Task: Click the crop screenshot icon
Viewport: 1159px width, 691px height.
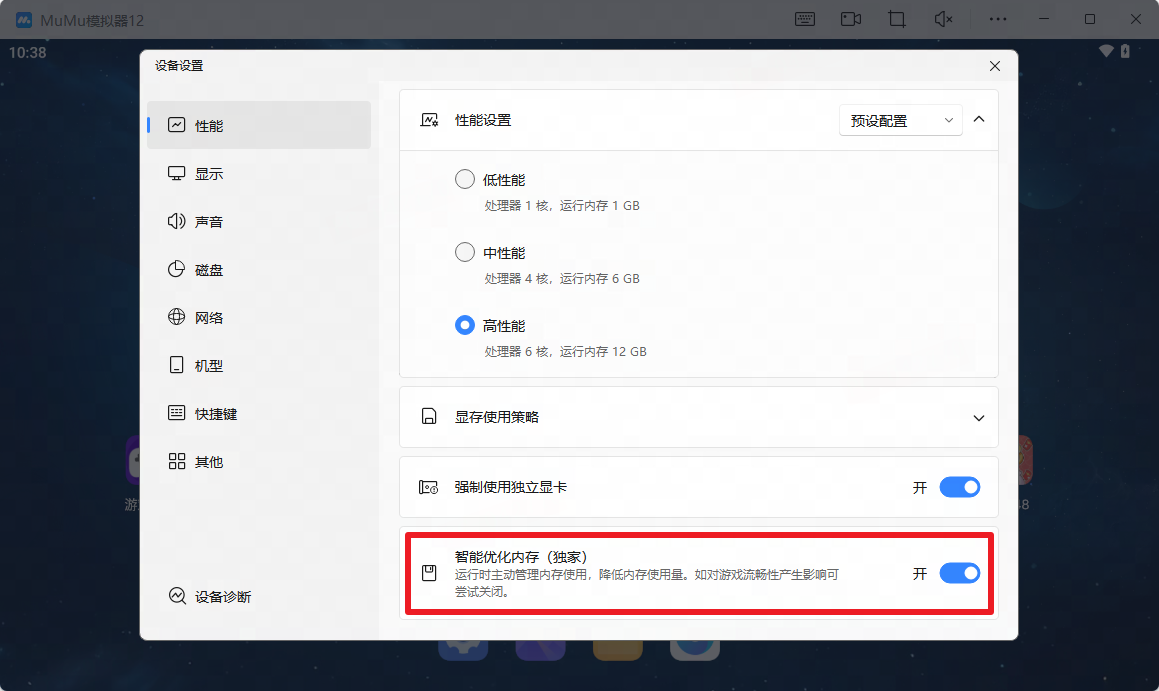Action: click(897, 19)
